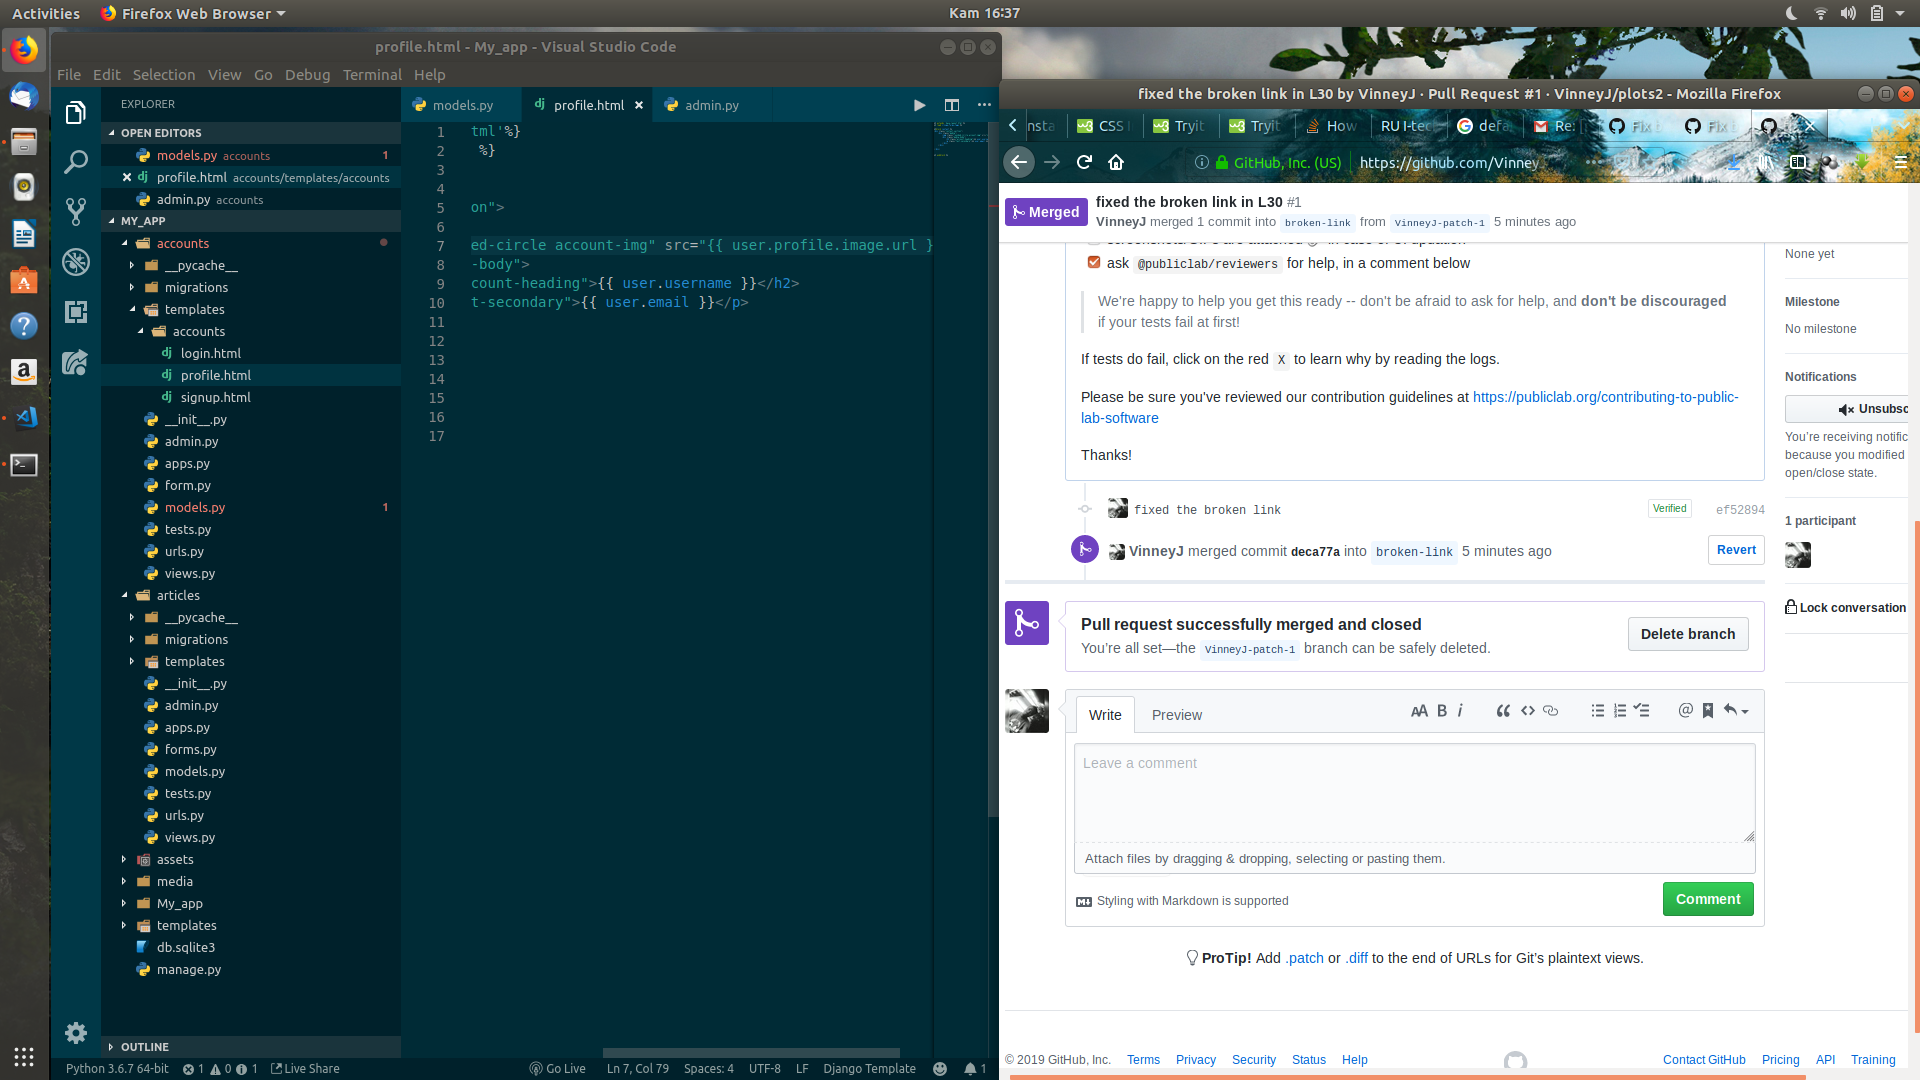
Task: Click the Revert button
Action: tap(1735, 550)
